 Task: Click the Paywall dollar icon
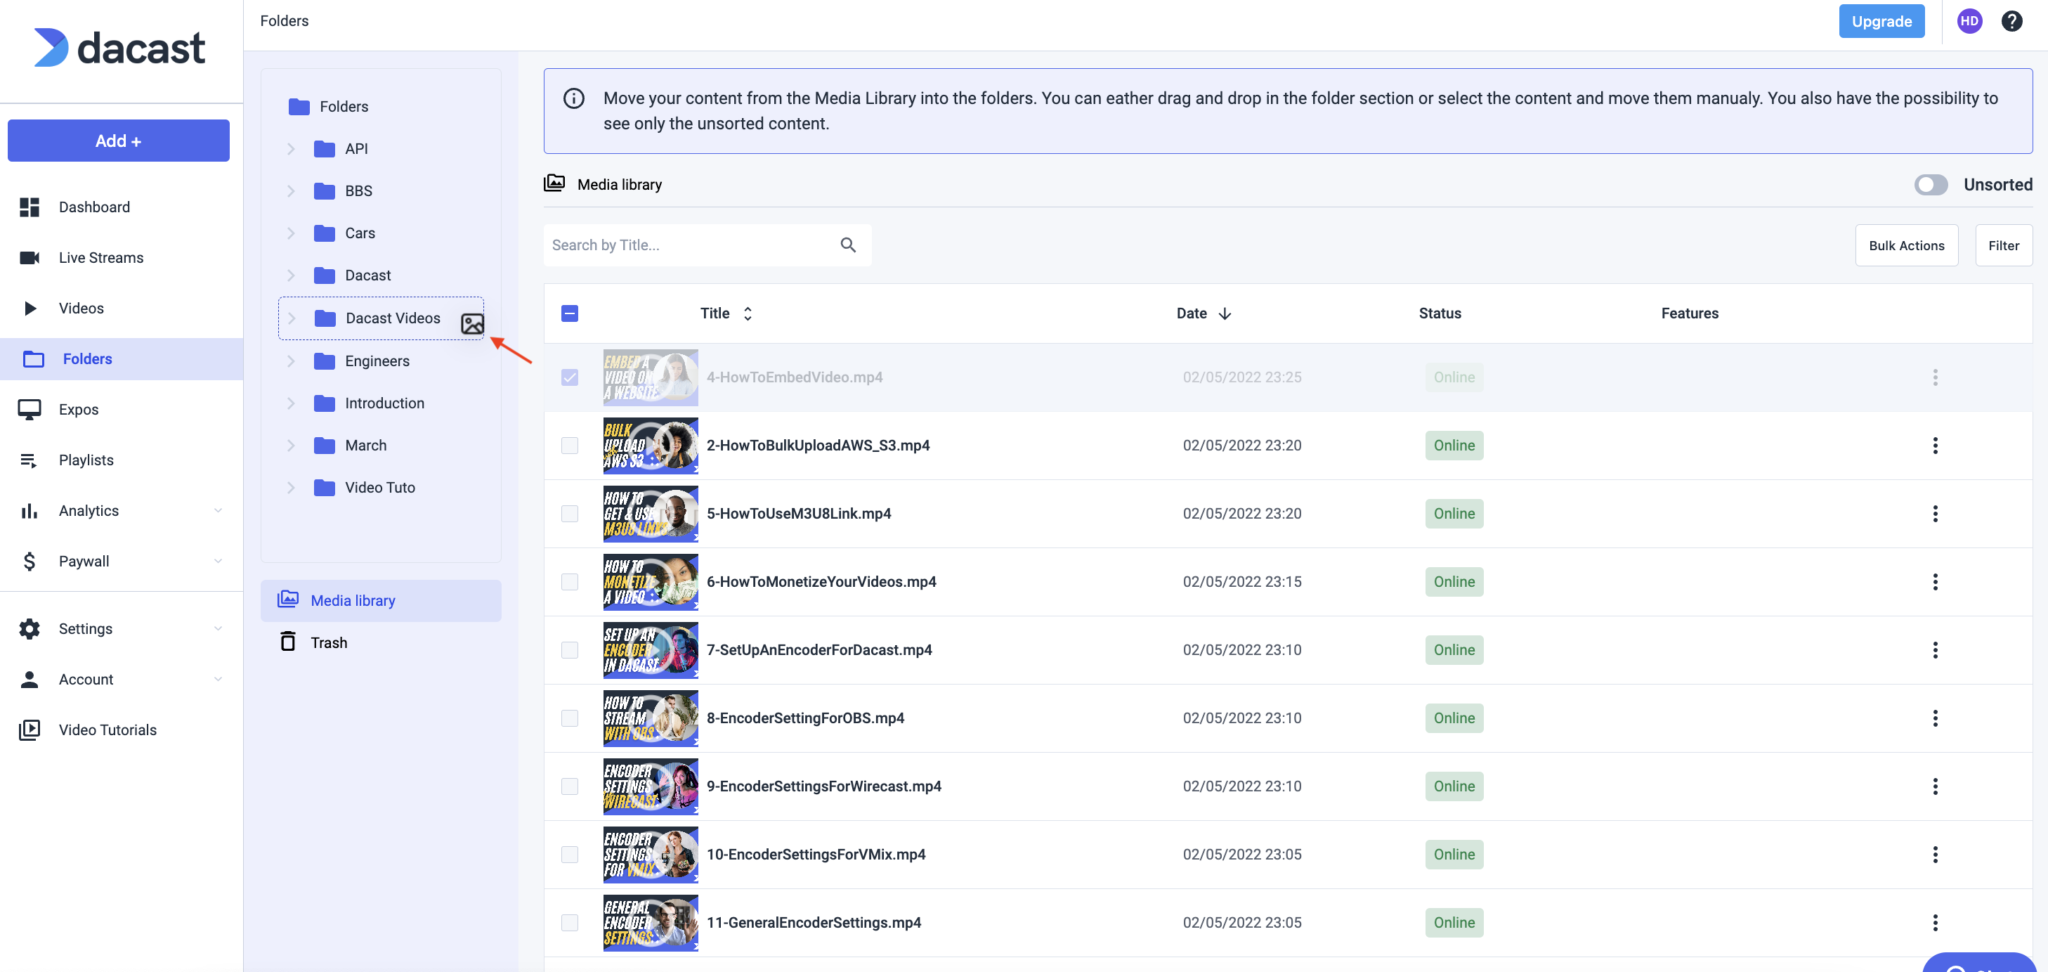click(x=30, y=561)
